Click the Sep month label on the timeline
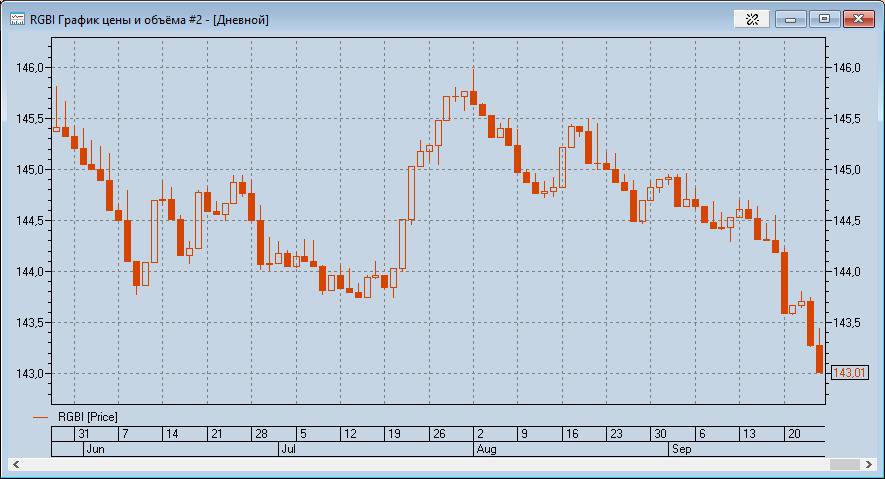885x479 pixels. 681,450
